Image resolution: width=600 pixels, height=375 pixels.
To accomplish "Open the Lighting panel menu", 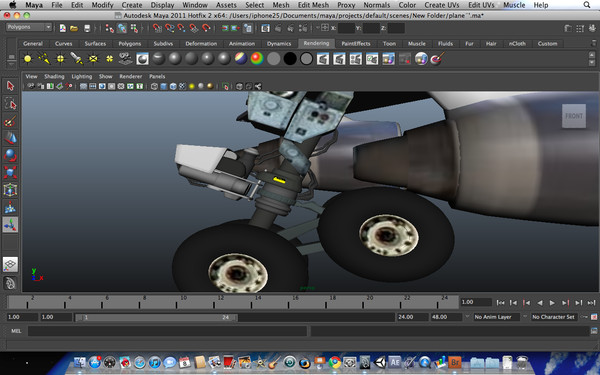I will [x=82, y=77].
